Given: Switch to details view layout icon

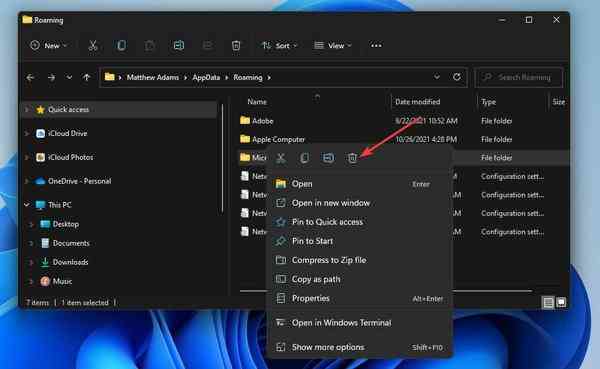Looking at the screenshot, I should point(548,302).
